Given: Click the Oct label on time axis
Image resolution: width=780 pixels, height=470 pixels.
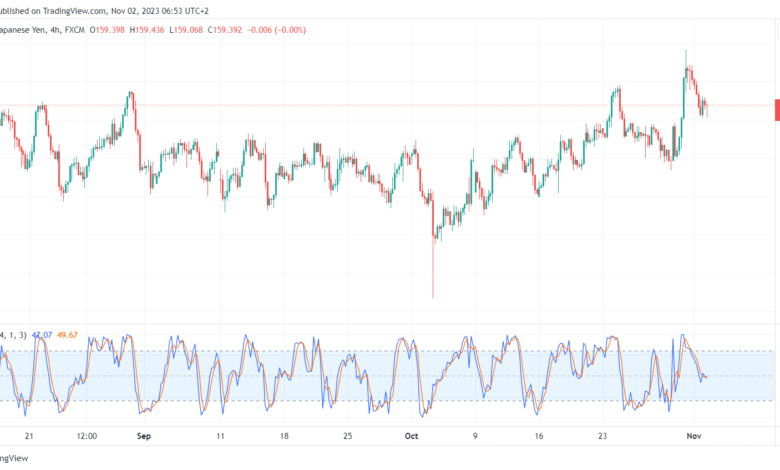Looking at the screenshot, I should pyautogui.click(x=411, y=436).
